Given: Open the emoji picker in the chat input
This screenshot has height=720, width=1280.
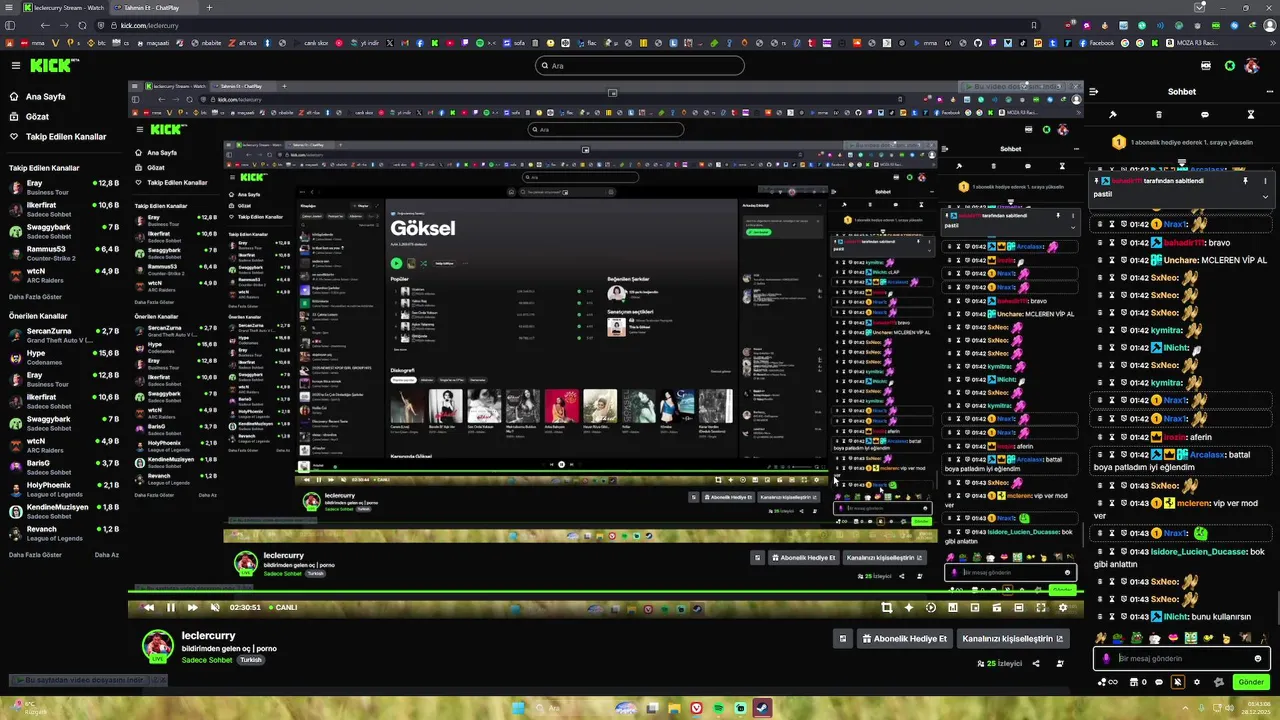Looking at the screenshot, I should pyautogui.click(x=1258, y=658).
